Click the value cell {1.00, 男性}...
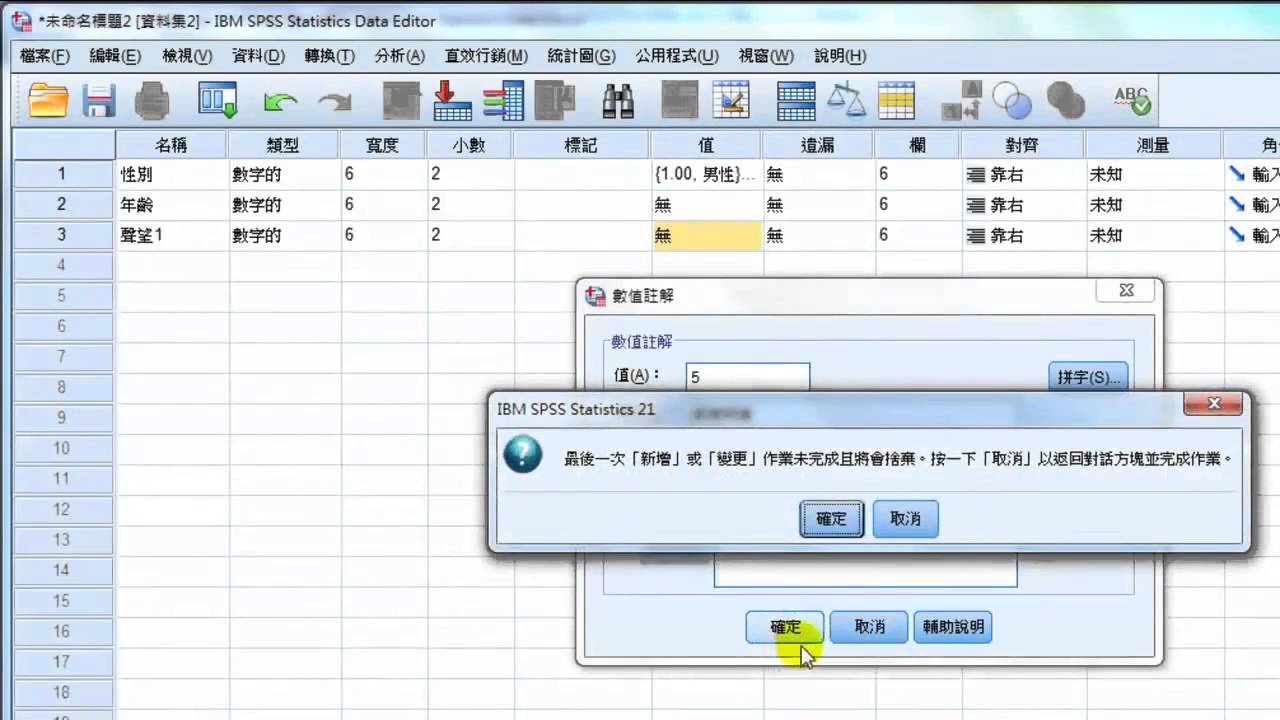Viewport: 1280px width, 720px height. pos(706,174)
